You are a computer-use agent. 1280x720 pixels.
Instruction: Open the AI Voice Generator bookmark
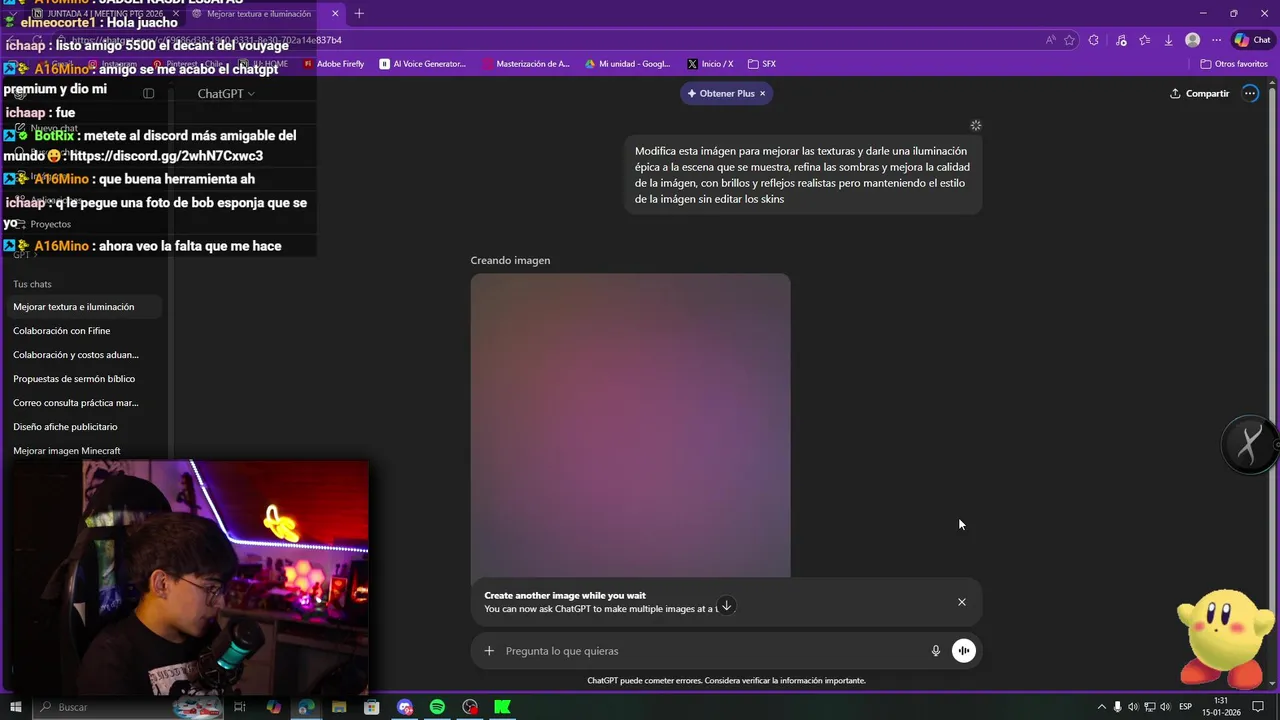[423, 64]
